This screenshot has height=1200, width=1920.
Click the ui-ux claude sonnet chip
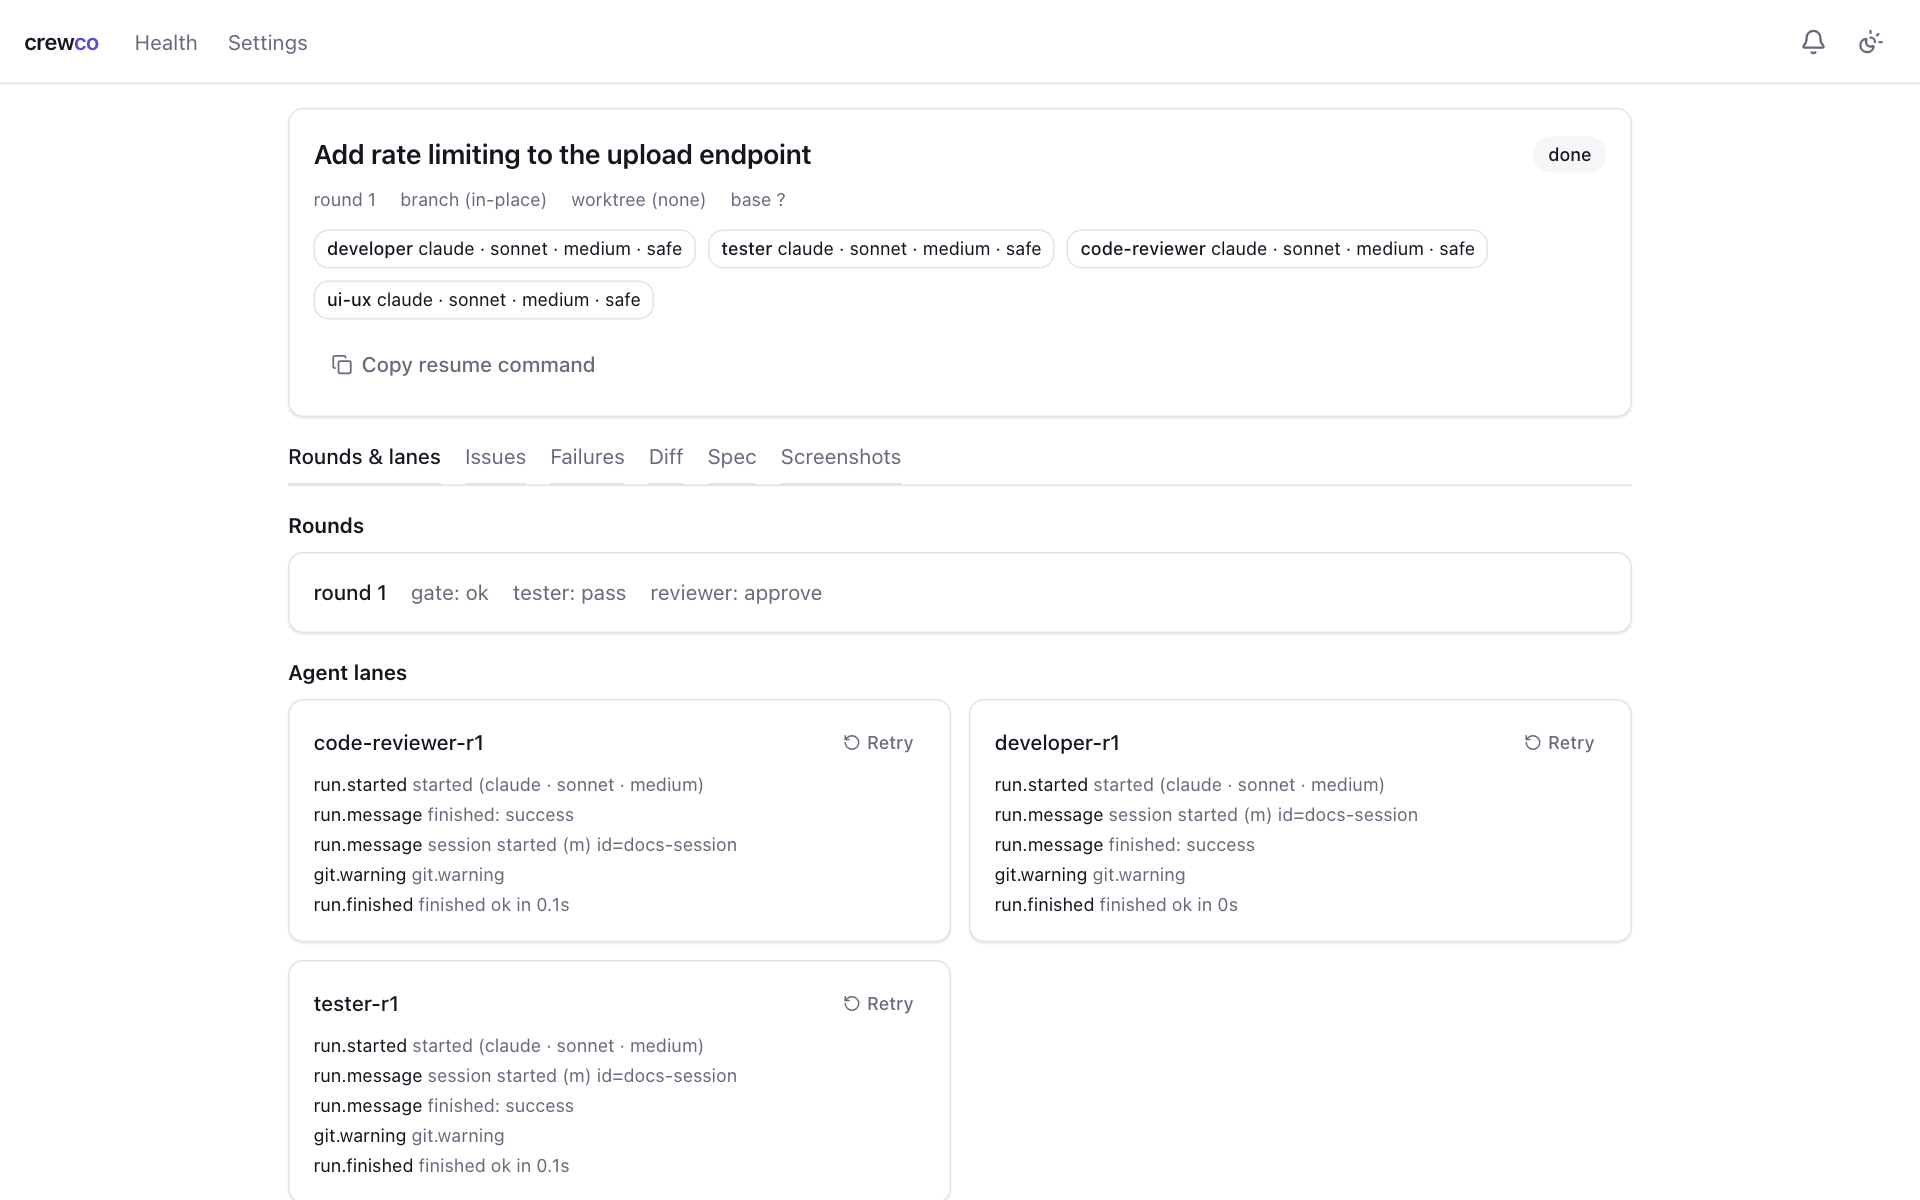click(x=484, y=300)
